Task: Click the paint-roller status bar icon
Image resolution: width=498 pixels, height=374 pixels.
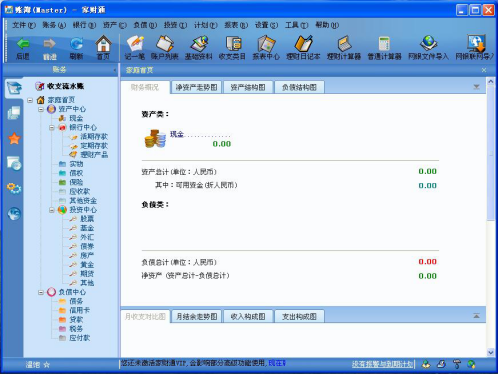Action: [x=457, y=364]
